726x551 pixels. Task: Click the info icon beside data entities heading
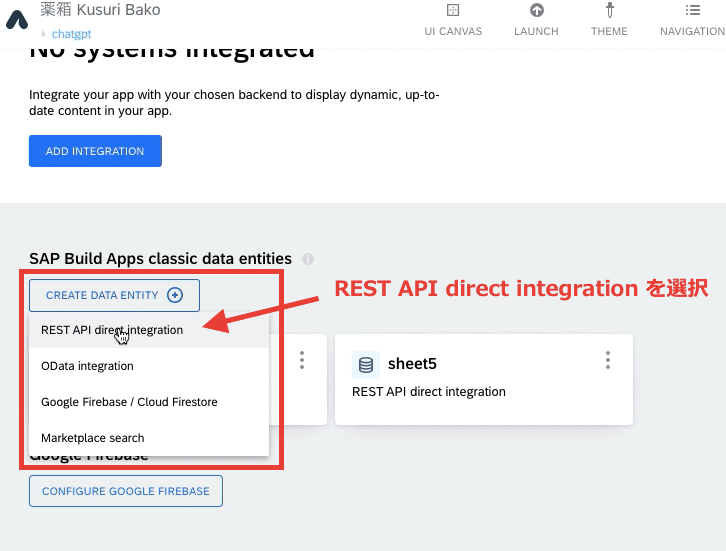[308, 259]
